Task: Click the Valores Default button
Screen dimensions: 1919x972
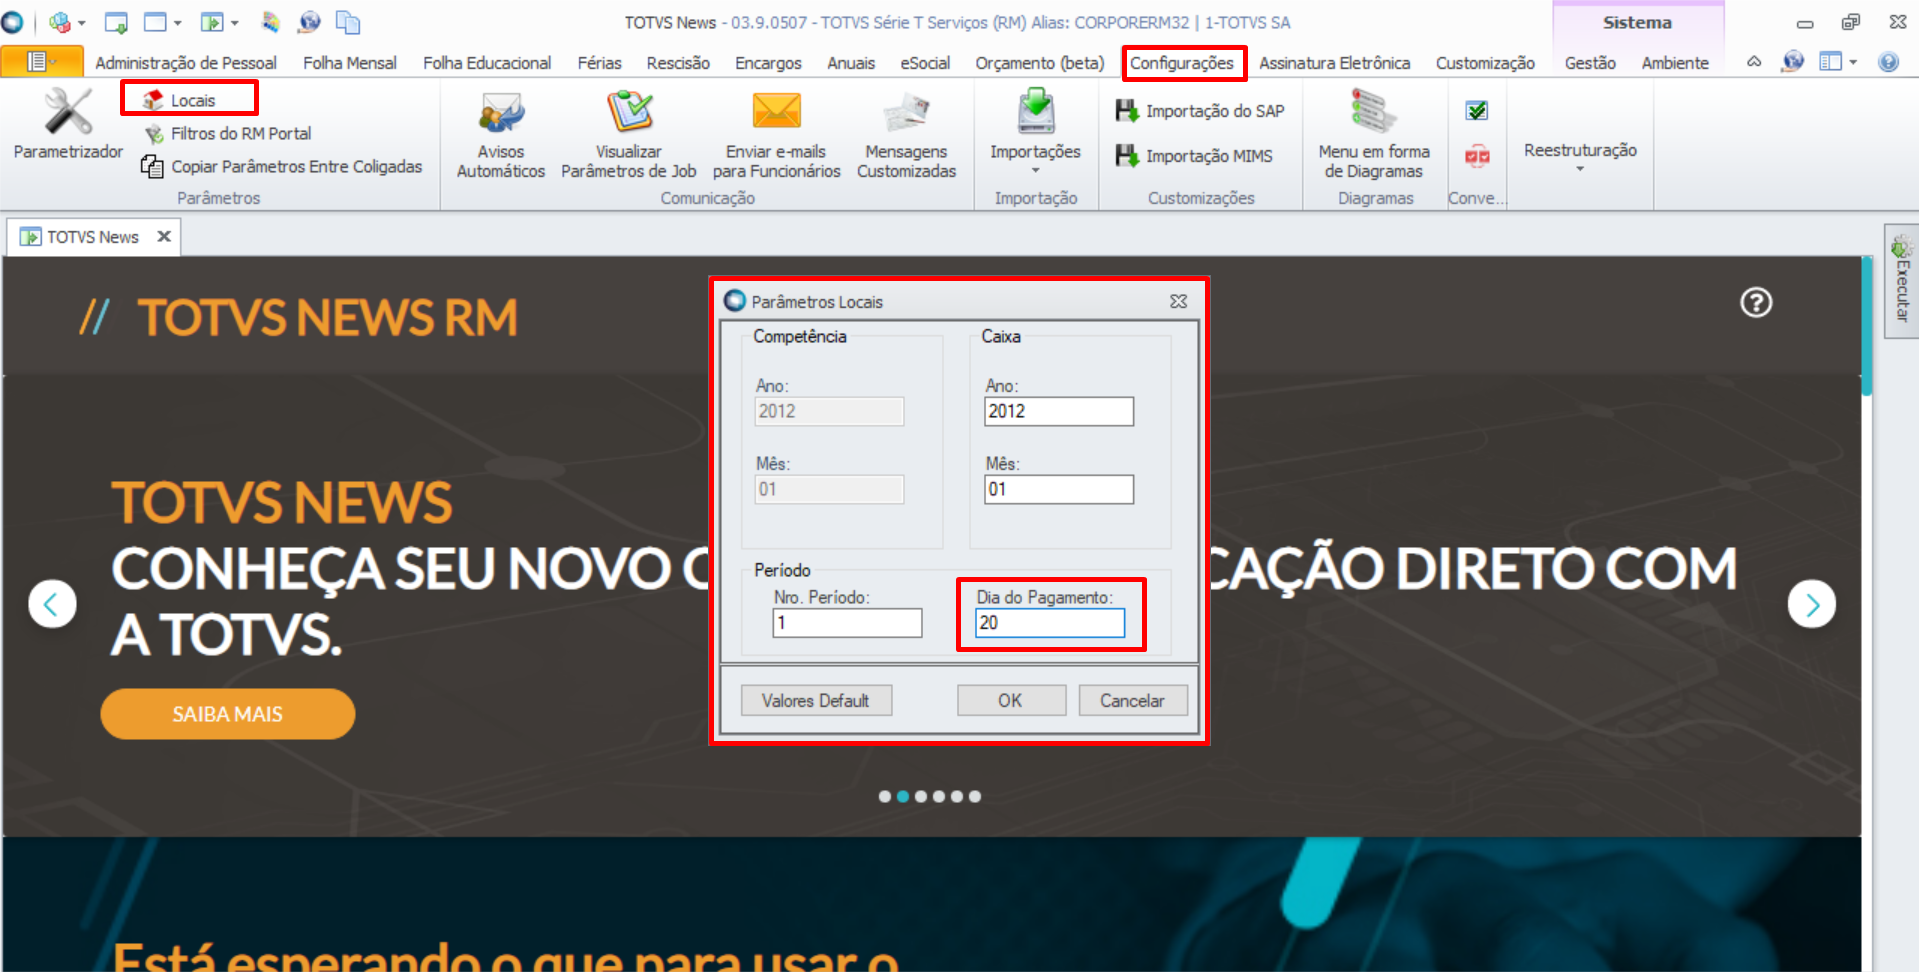Action: point(816,700)
